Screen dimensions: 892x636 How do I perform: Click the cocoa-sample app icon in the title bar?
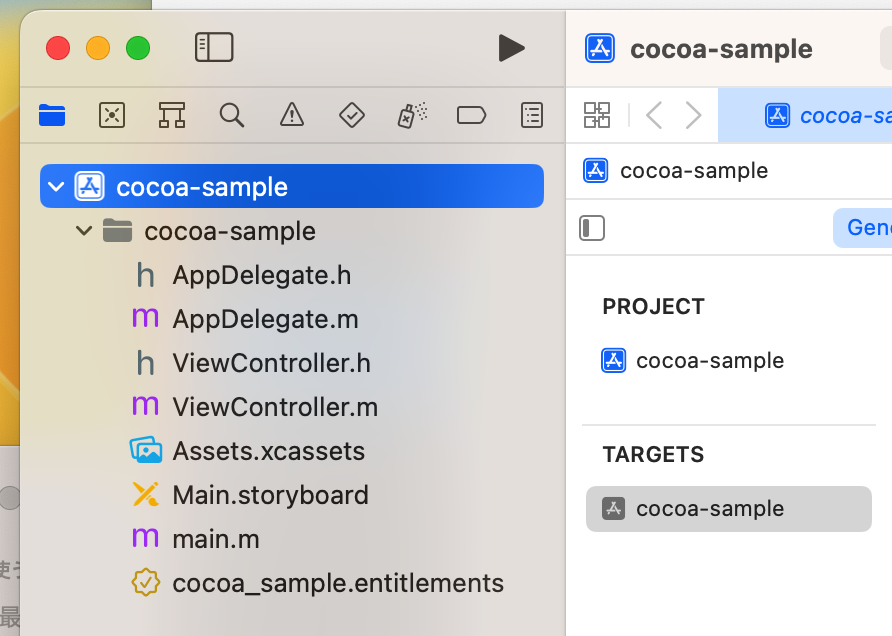600,47
